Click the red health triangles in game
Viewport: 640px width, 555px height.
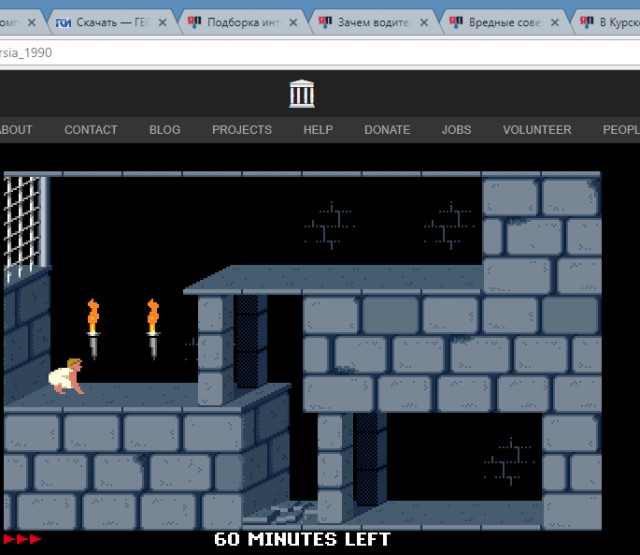(21, 539)
